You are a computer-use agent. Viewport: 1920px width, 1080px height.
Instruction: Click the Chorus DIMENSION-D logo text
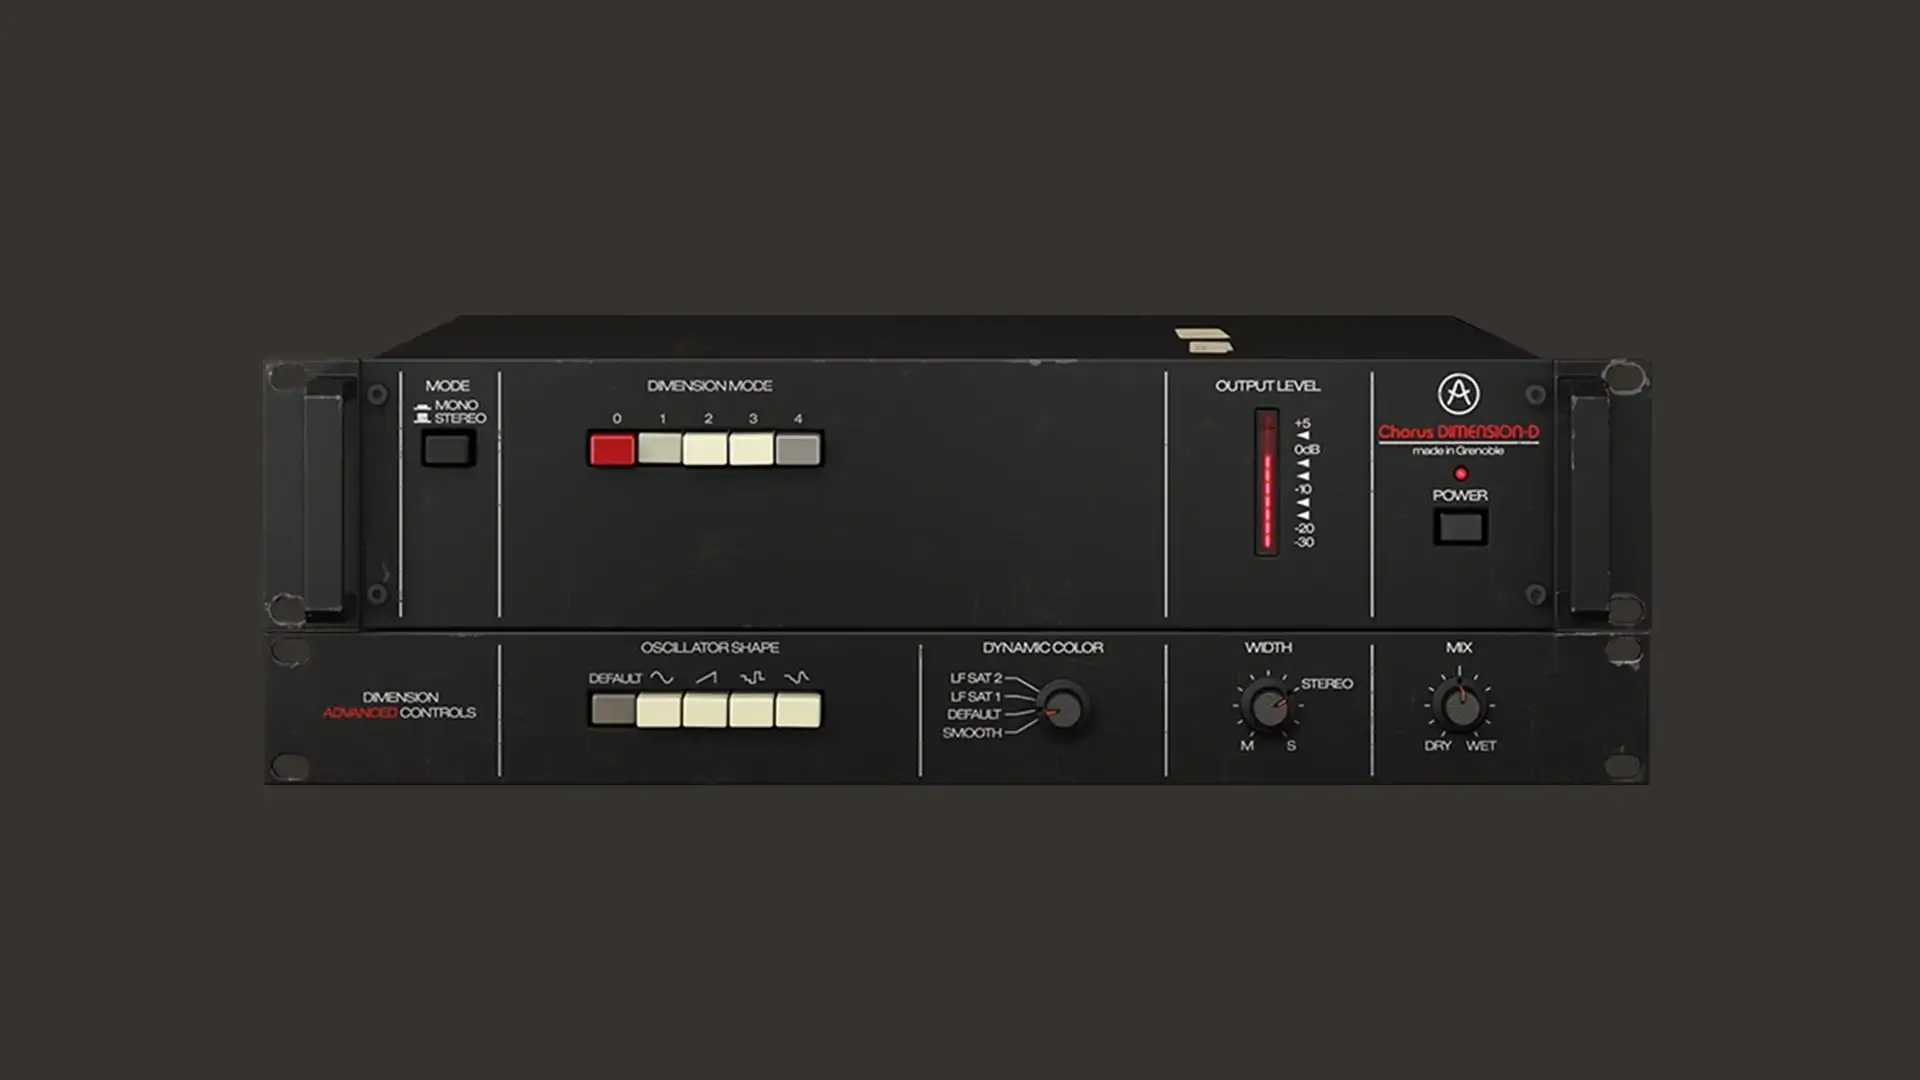click(1458, 433)
